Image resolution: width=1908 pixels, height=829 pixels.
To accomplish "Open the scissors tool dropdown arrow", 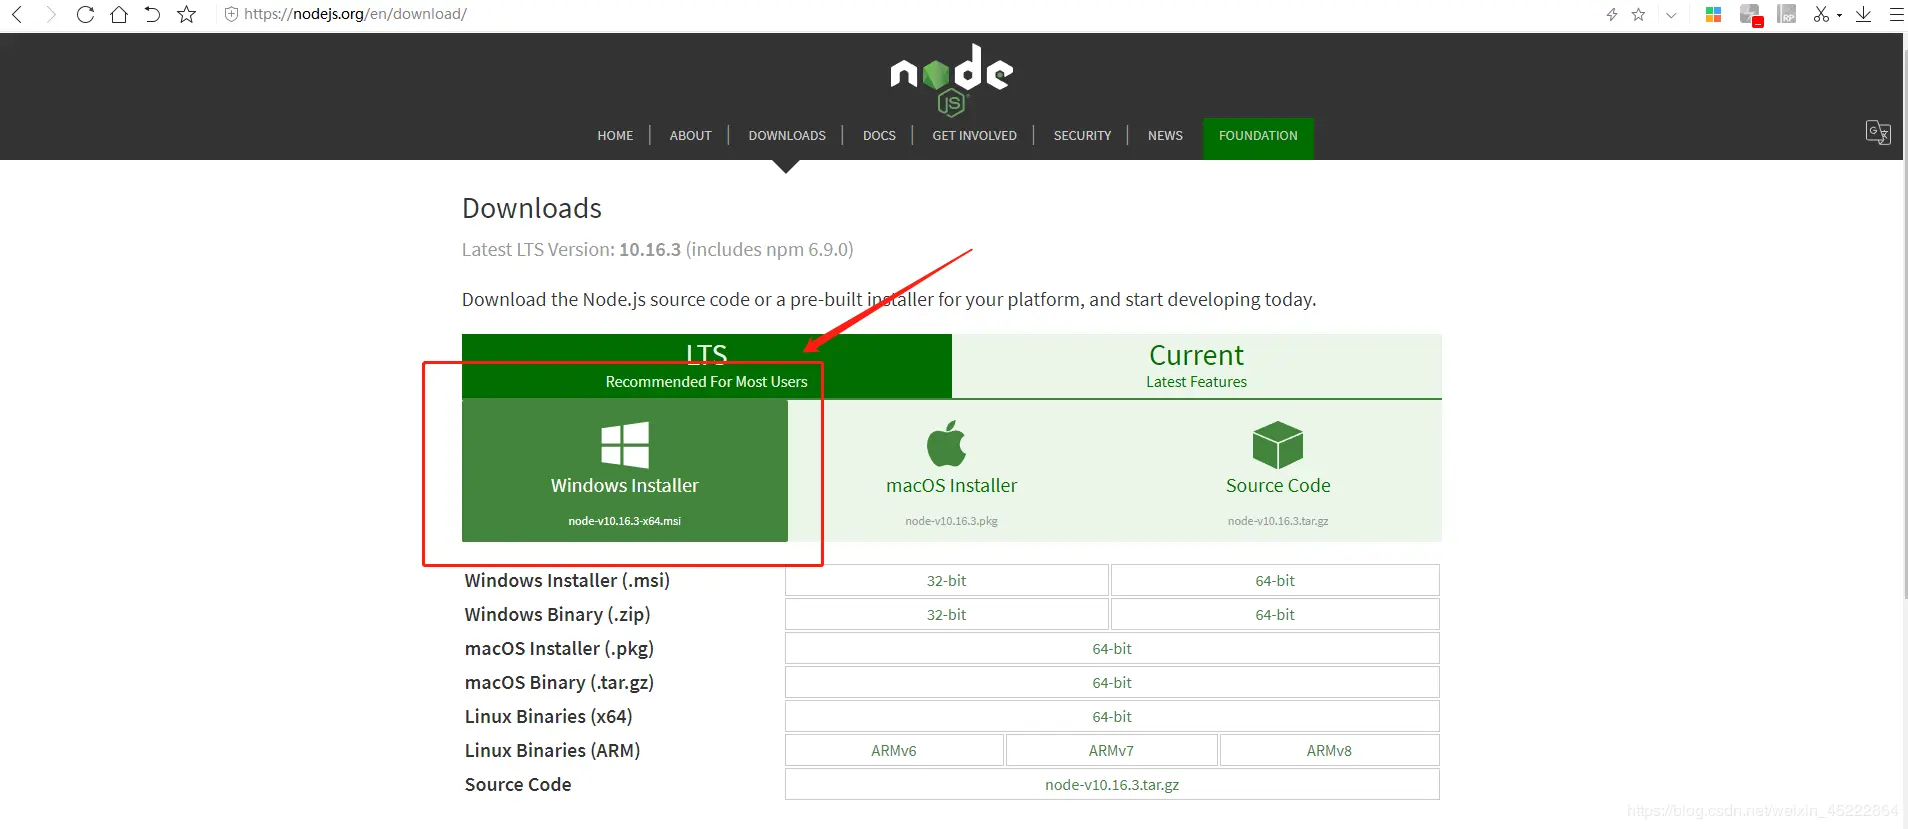I will 1839,16.
